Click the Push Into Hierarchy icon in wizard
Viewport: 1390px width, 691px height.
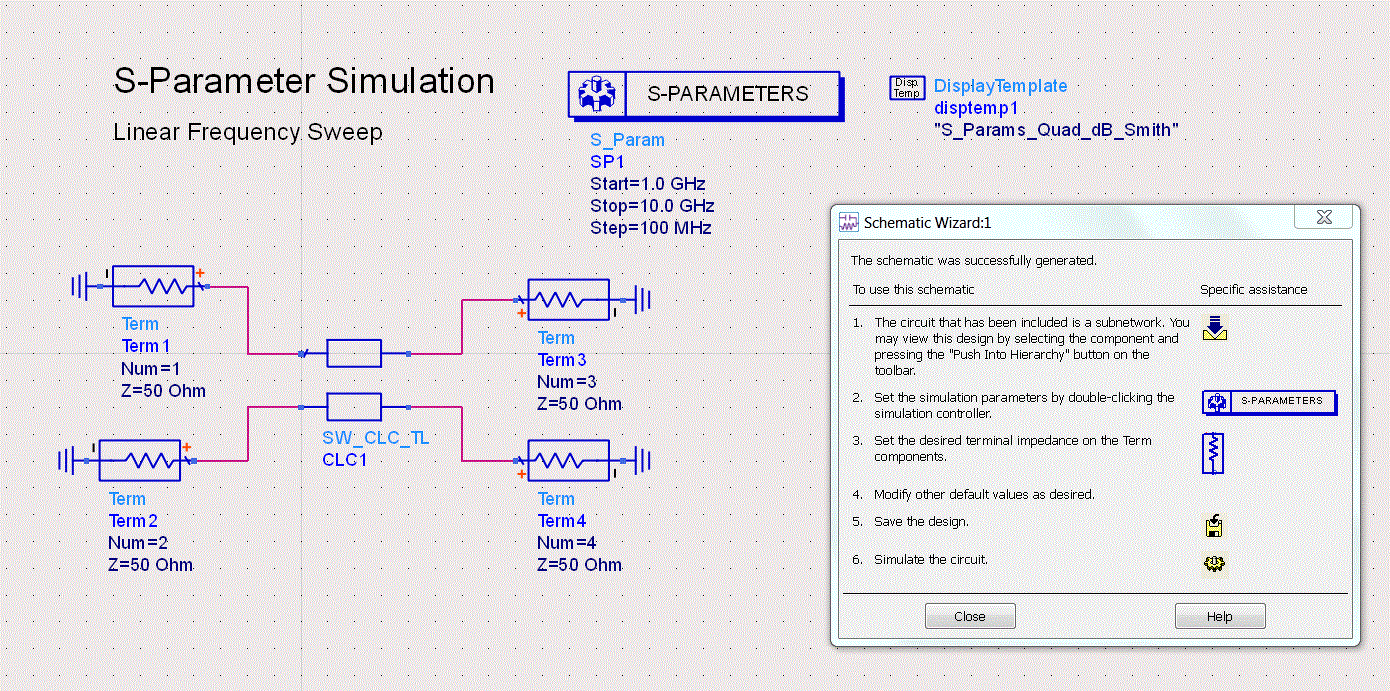pyautogui.click(x=1215, y=328)
